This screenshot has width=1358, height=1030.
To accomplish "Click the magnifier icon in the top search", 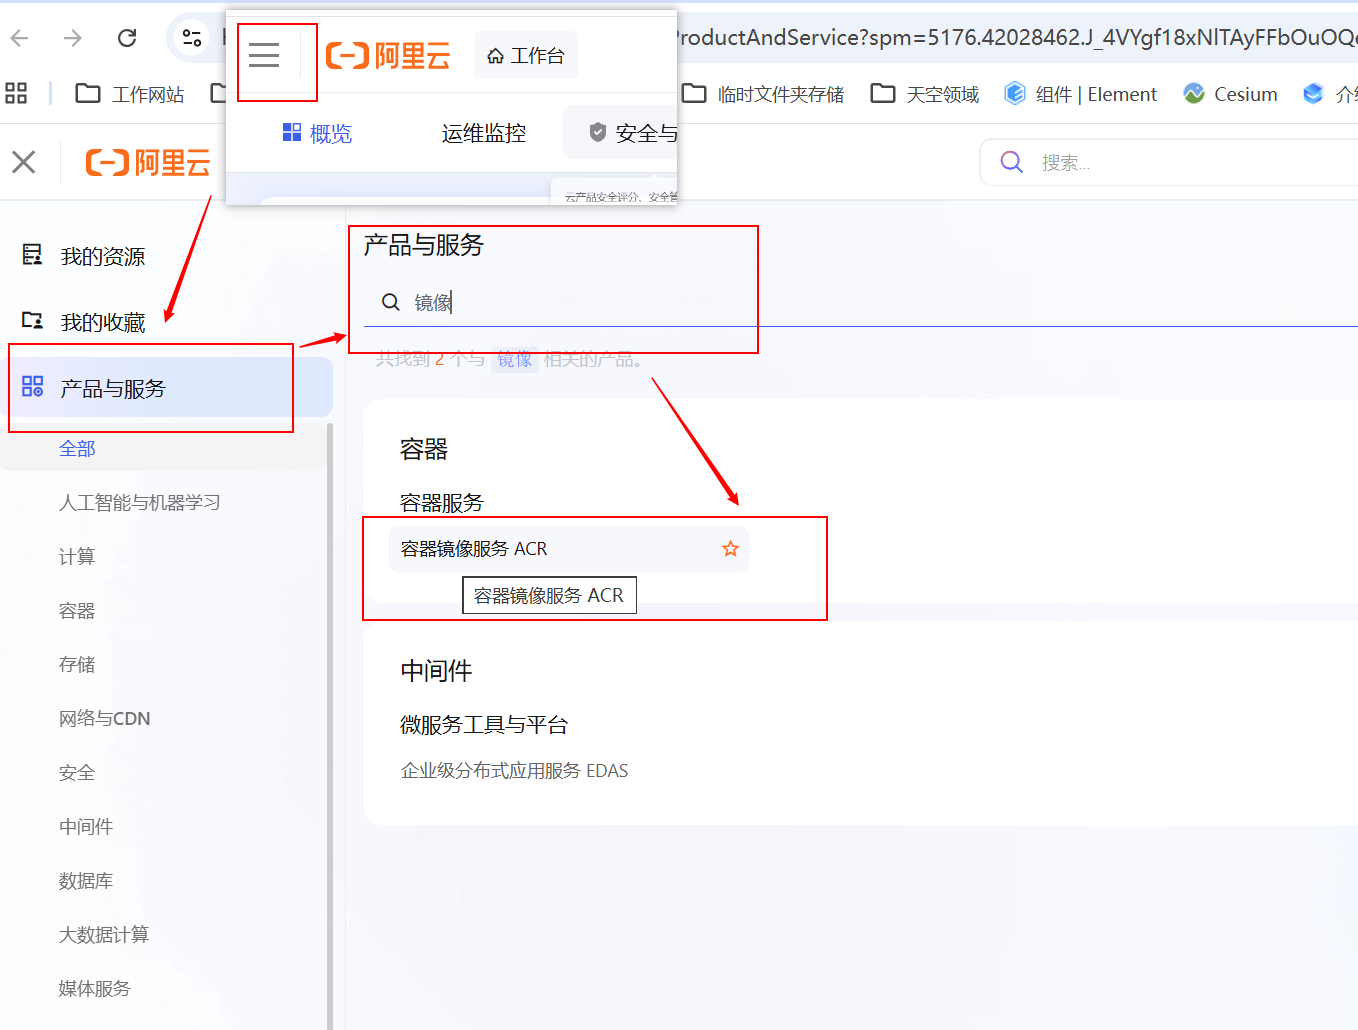I will pos(1012,162).
